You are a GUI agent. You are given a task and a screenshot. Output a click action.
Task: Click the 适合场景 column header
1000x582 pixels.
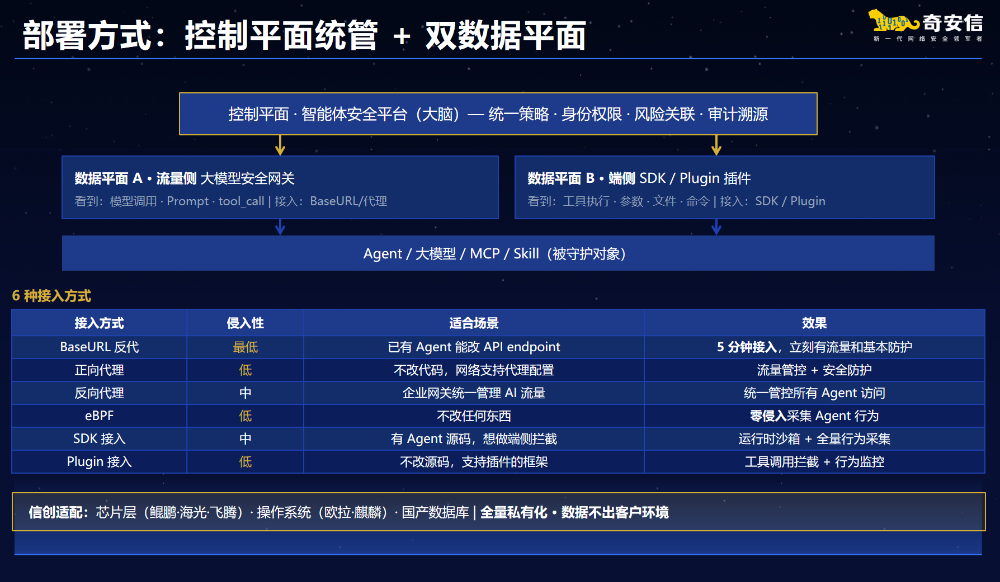point(474,323)
